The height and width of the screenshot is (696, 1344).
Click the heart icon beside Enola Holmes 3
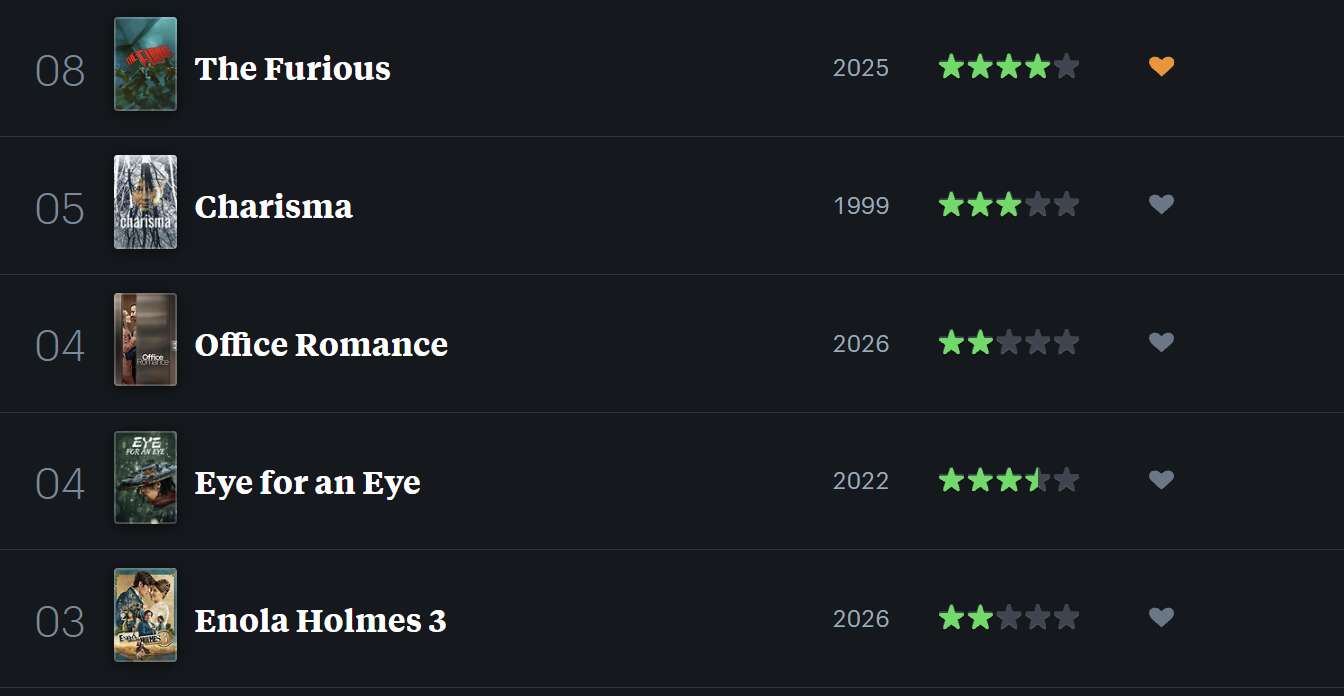[1161, 618]
